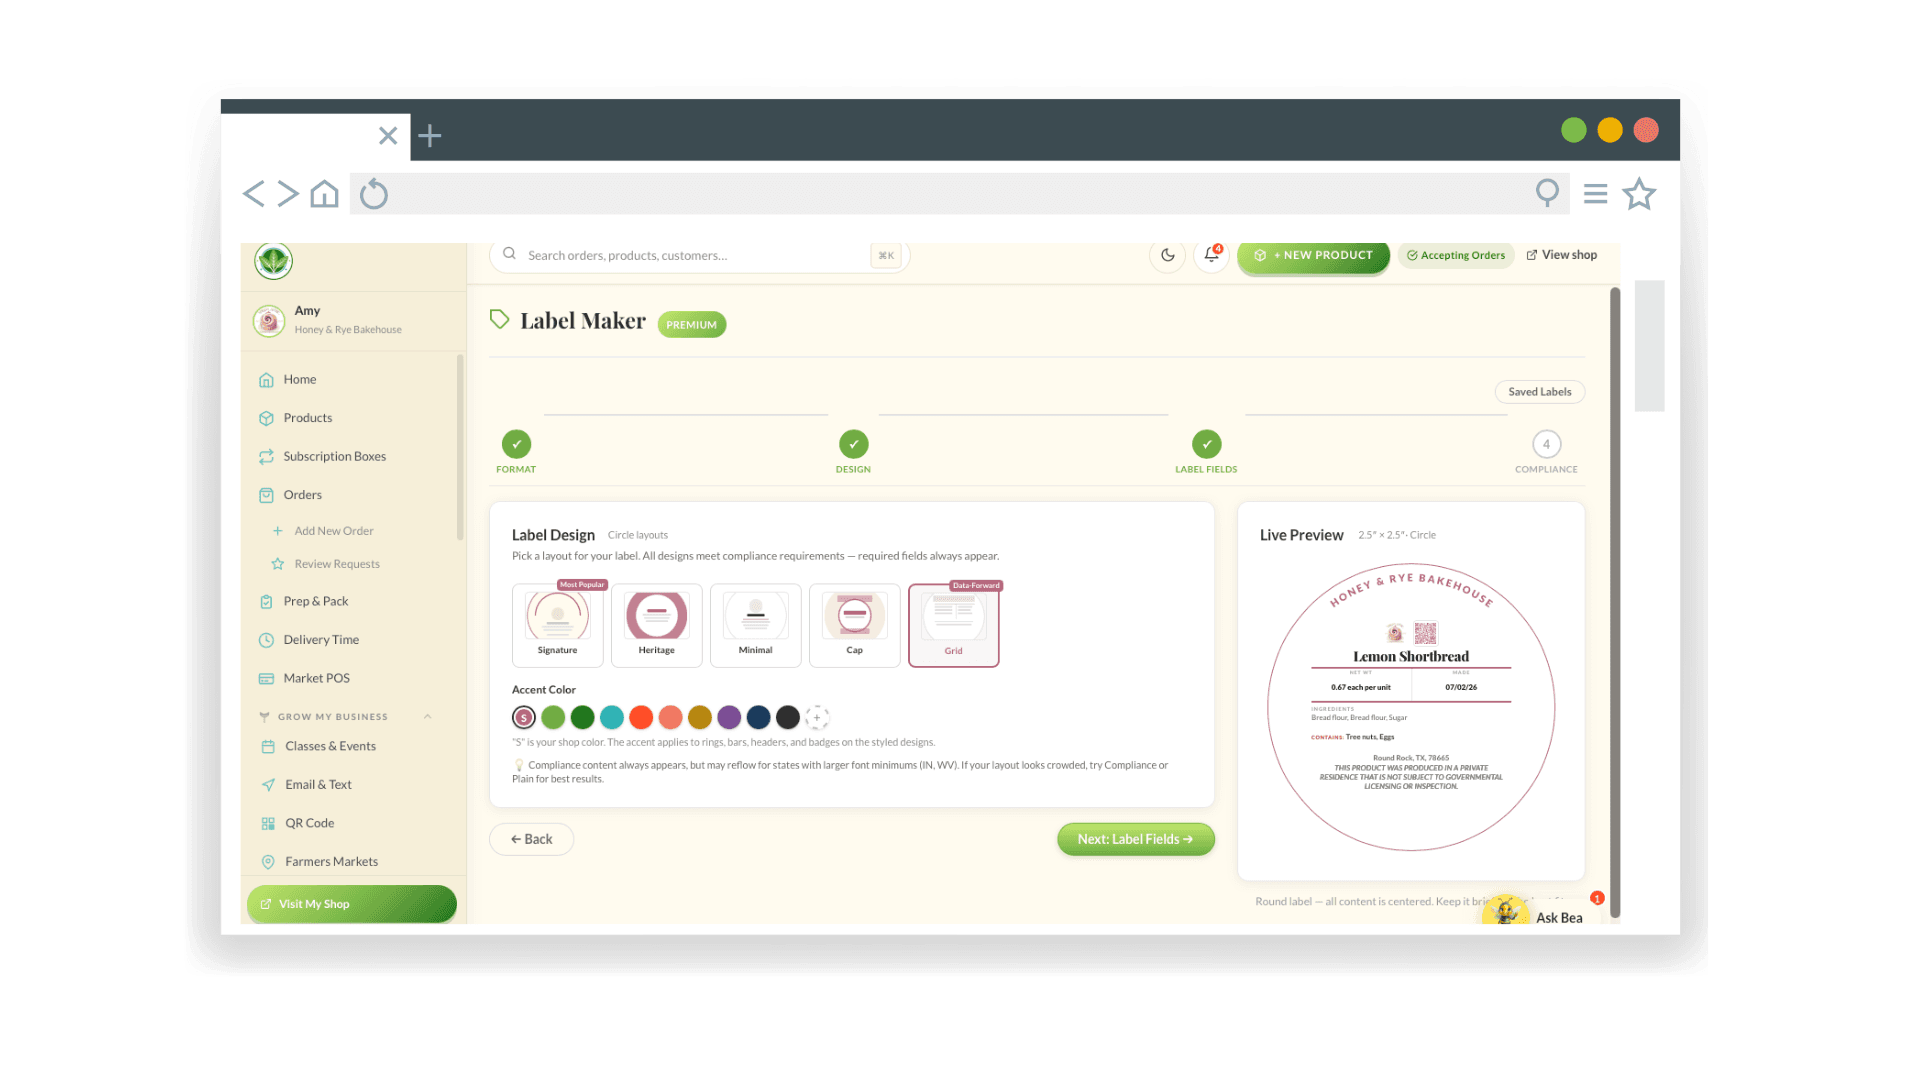Select the navy blue accent swatch

(759, 718)
